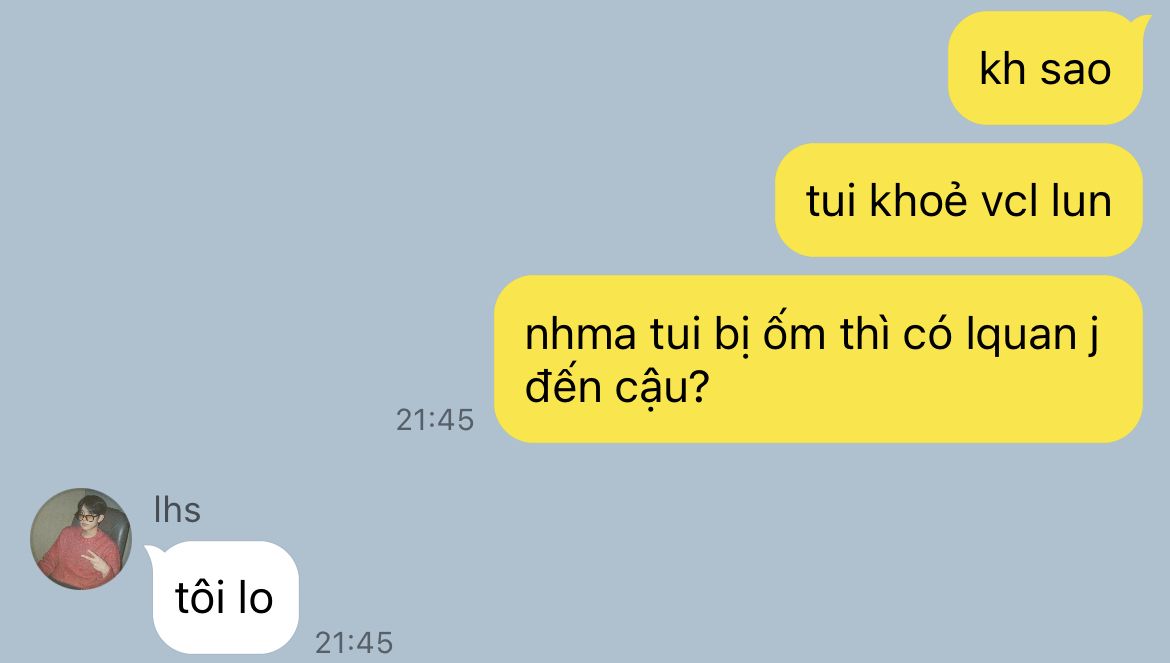Tap the 'tui khoẻ vcl lun' message

pos(959,200)
